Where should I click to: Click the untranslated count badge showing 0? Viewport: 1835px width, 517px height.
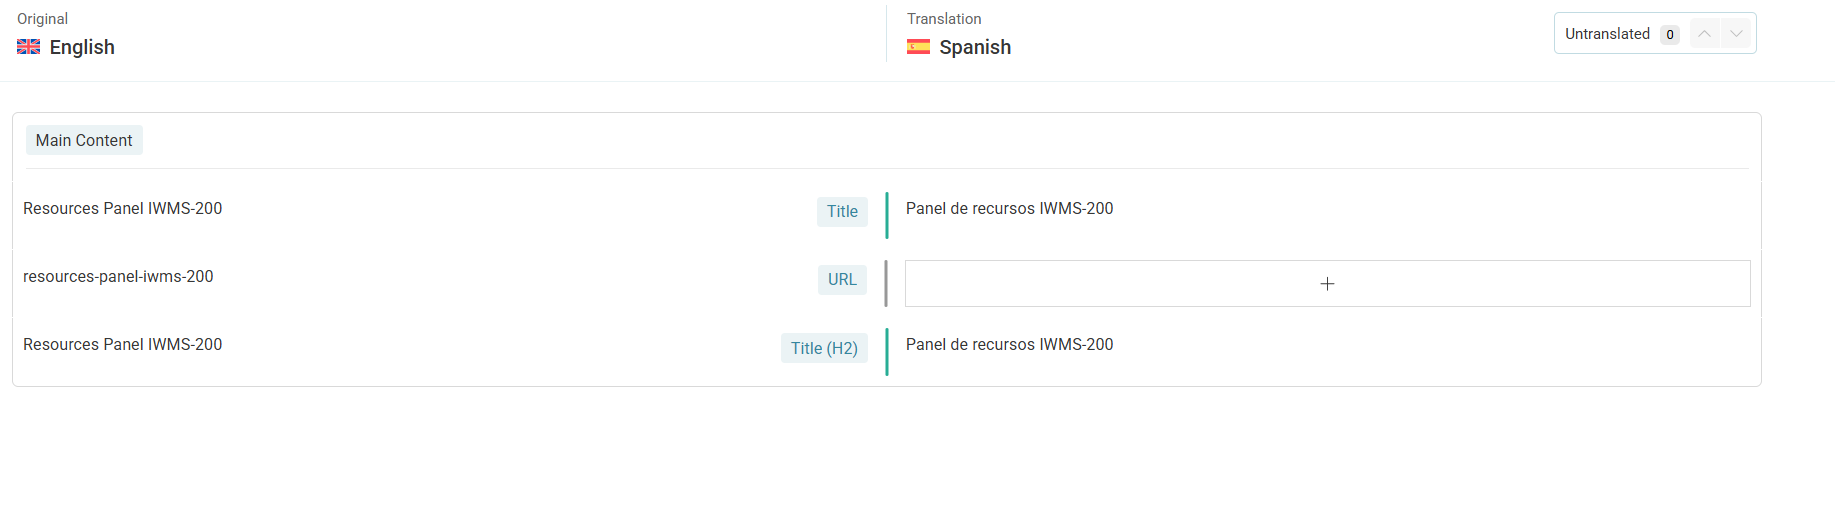click(1669, 35)
